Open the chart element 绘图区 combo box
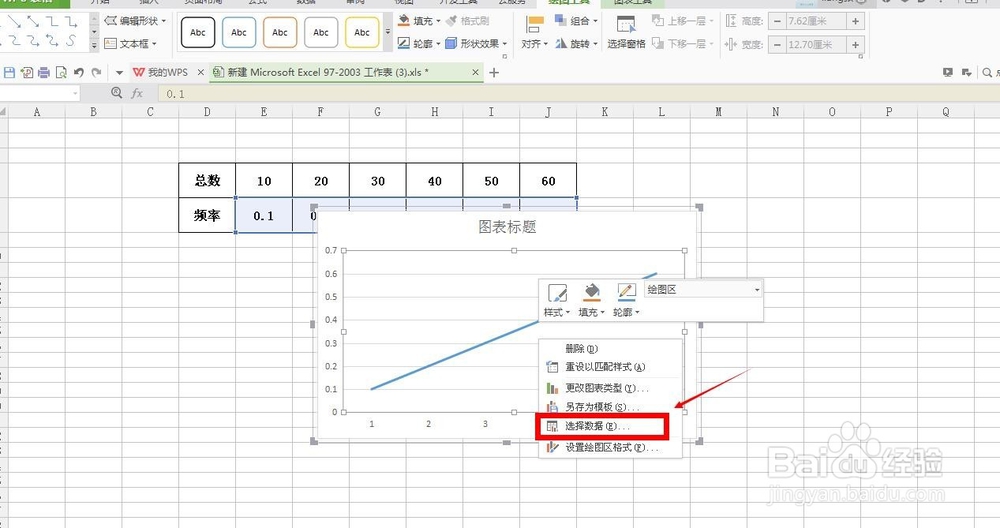This screenshot has width=1000, height=528. [x=703, y=290]
